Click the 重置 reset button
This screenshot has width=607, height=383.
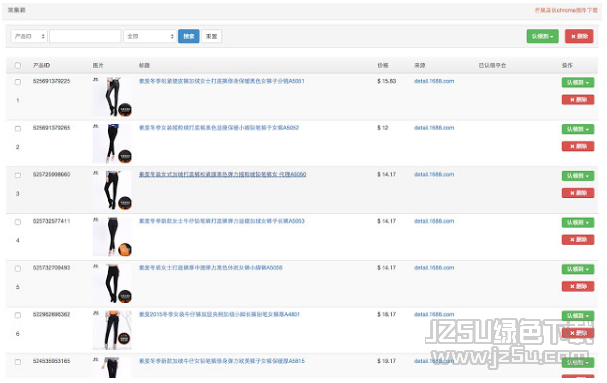pyautogui.click(x=211, y=36)
